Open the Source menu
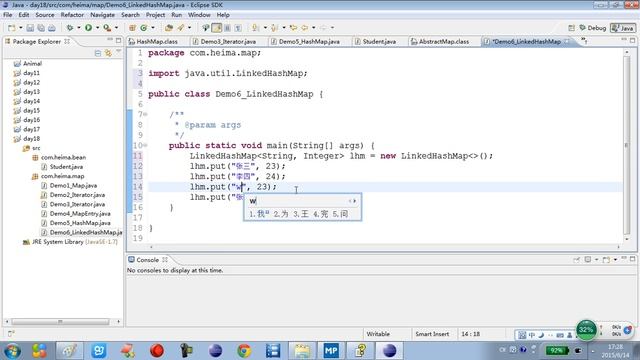The width and height of the screenshot is (640, 360). click(44, 15)
